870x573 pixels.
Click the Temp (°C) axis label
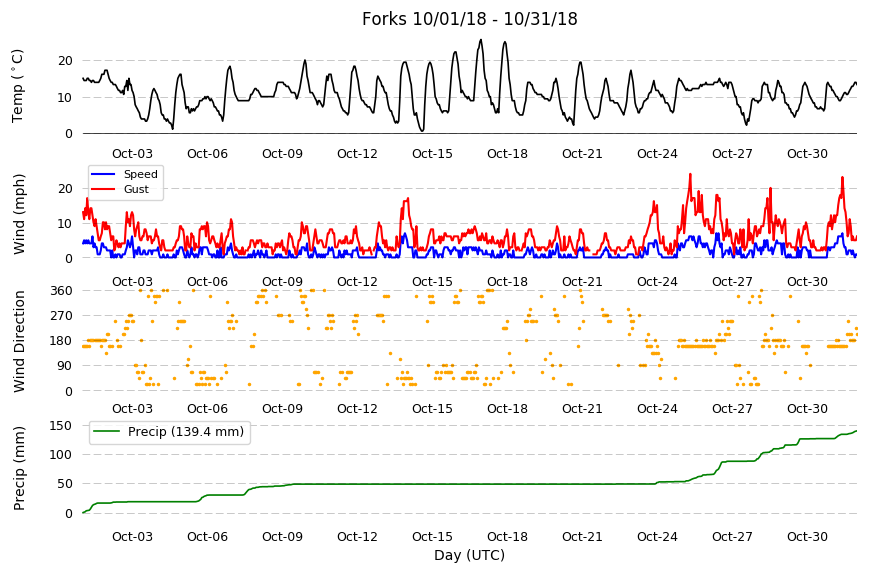pyautogui.click(x=18, y=86)
